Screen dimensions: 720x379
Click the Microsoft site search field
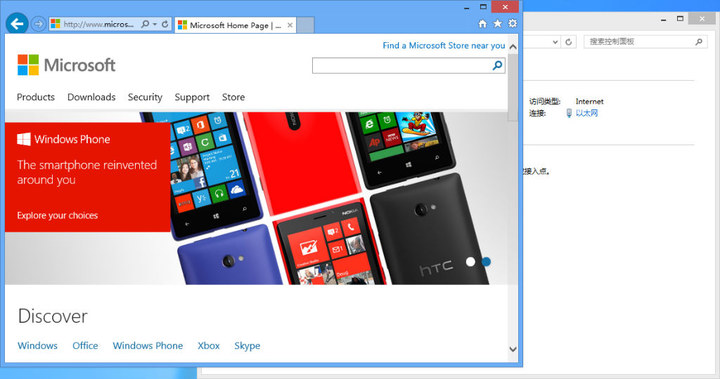pos(402,66)
